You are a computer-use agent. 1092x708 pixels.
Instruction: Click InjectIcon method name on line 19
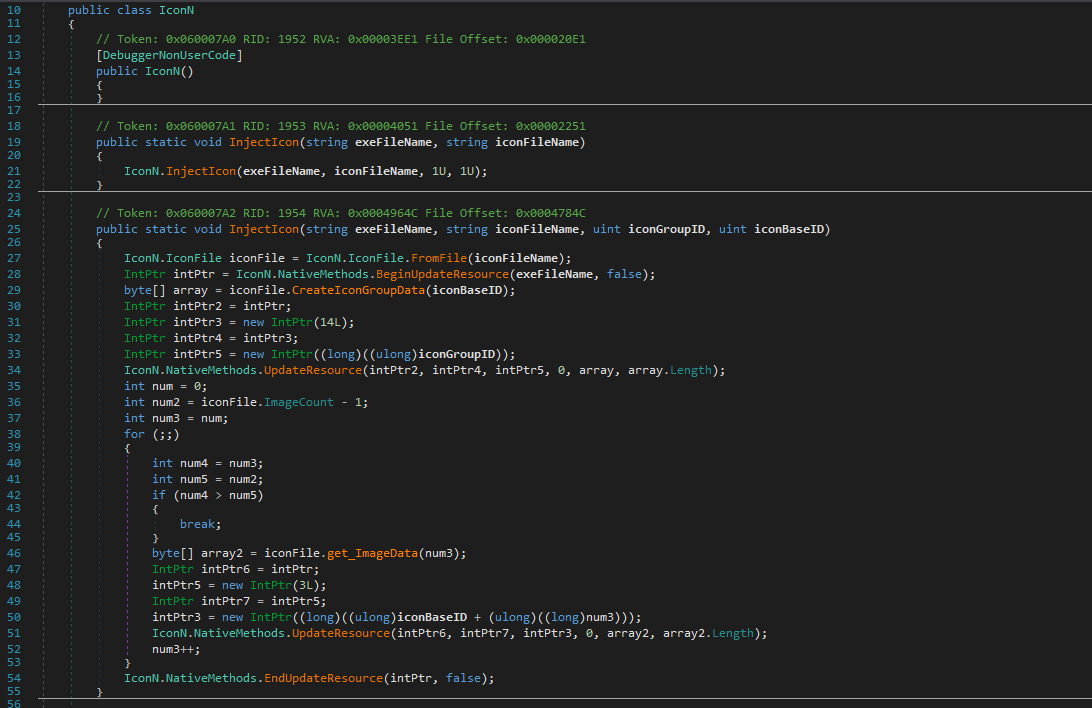point(263,142)
